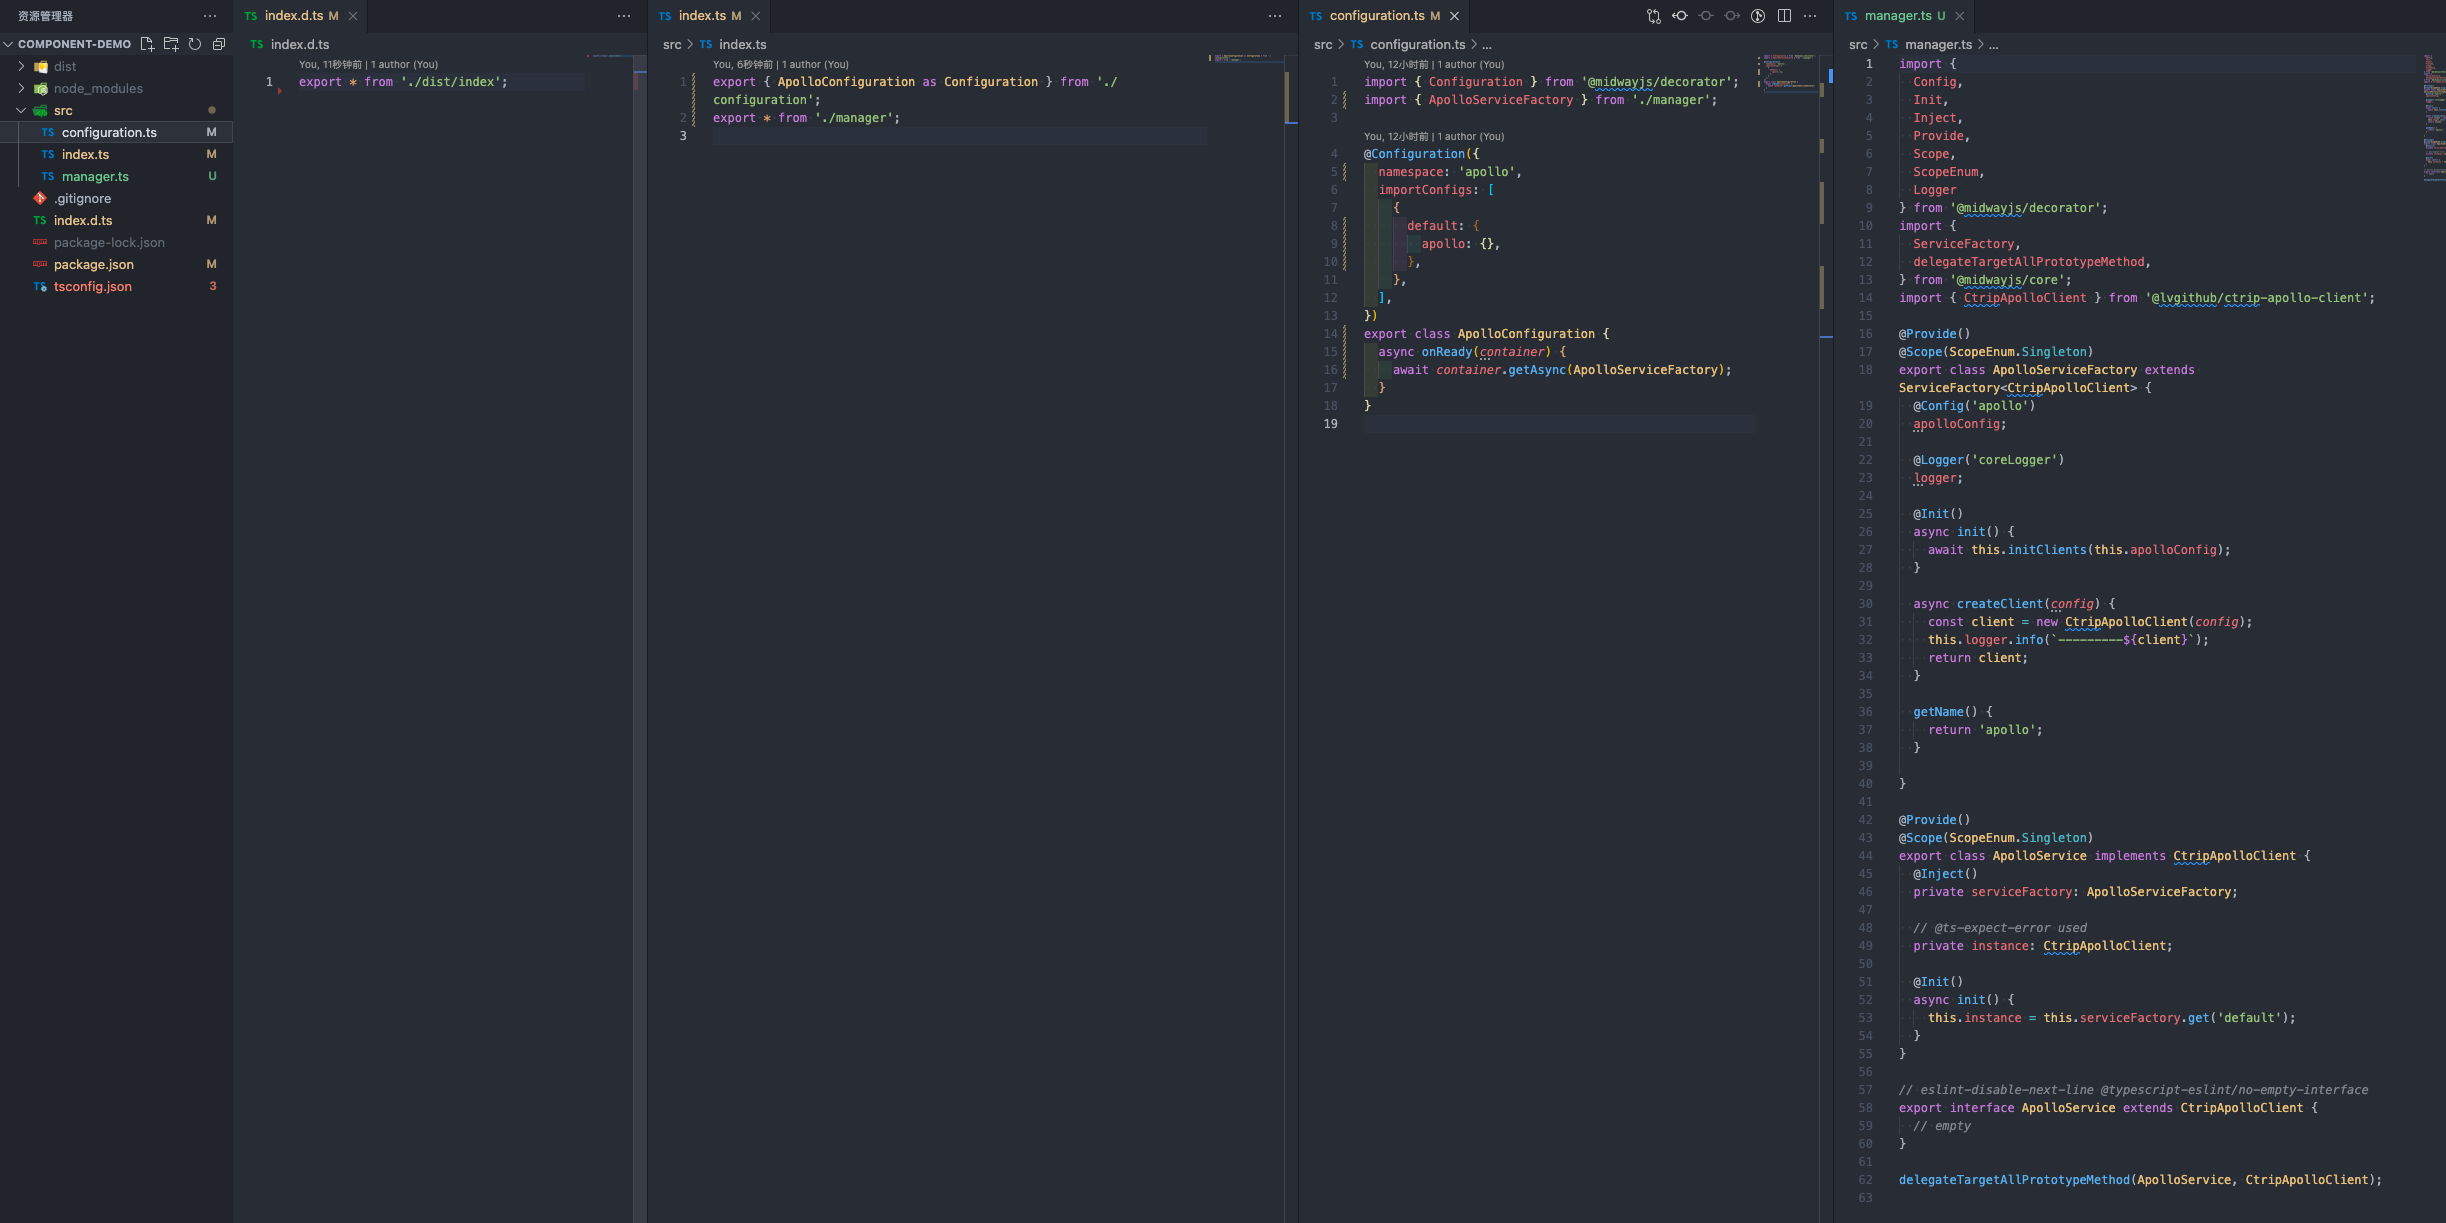Image resolution: width=2446 pixels, height=1223 pixels.
Task: Close the configuration.ts tab
Action: tap(1455, 16)
